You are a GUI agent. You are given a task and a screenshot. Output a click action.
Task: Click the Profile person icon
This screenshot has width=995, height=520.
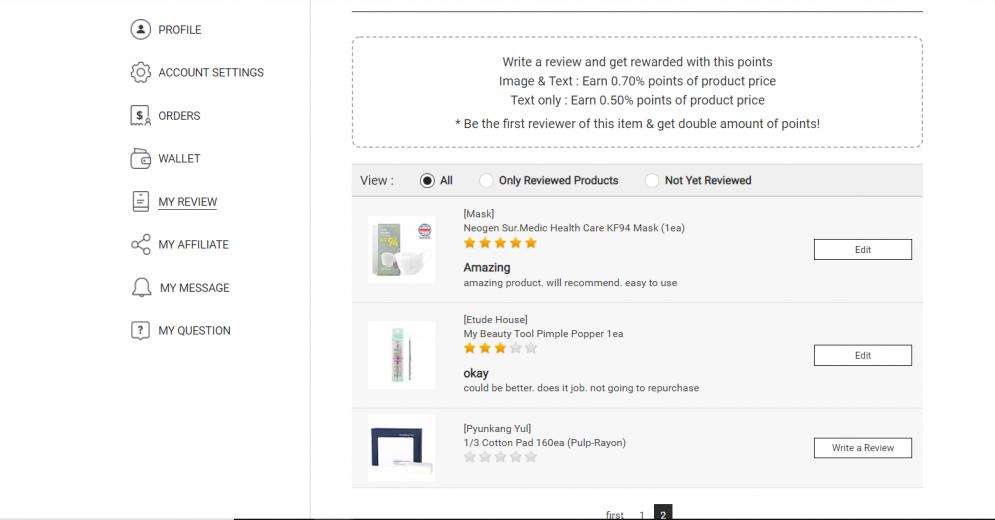(141, 29)
